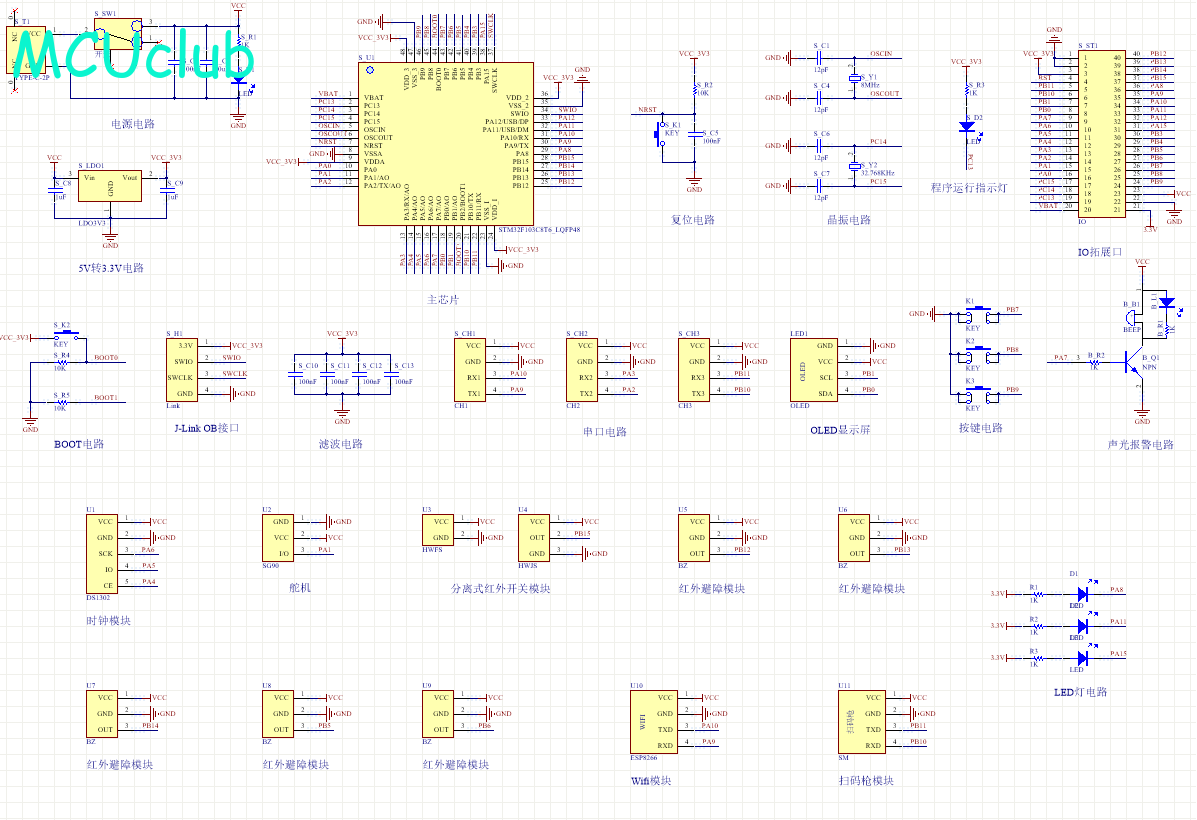1197x820 pixels.
Task: Select the '串口电路' section label
Action: tap(605, 432)
